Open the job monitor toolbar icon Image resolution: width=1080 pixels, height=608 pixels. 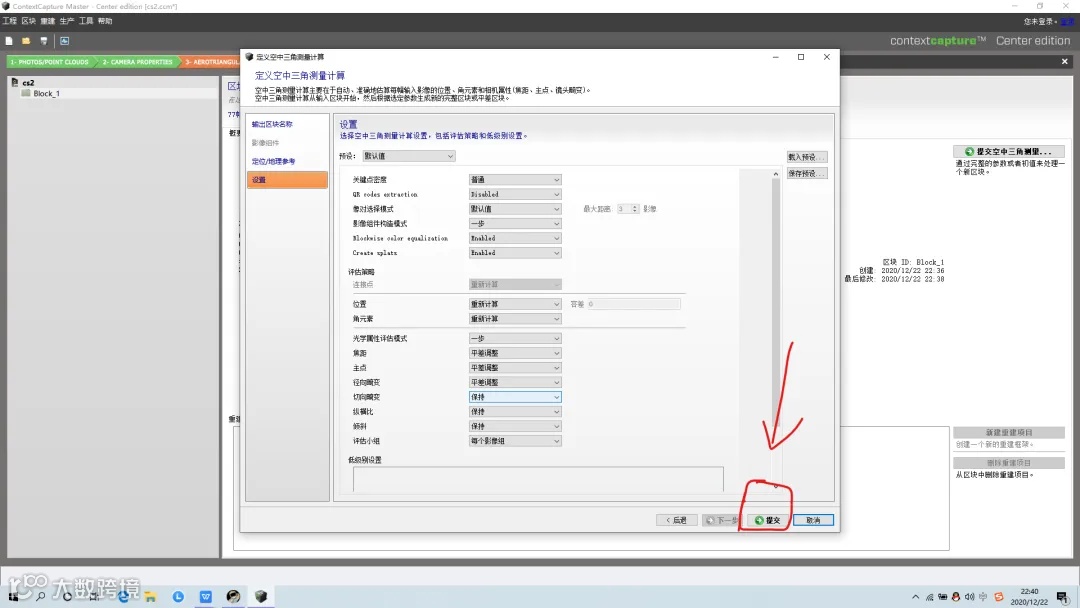coord(64,41)
